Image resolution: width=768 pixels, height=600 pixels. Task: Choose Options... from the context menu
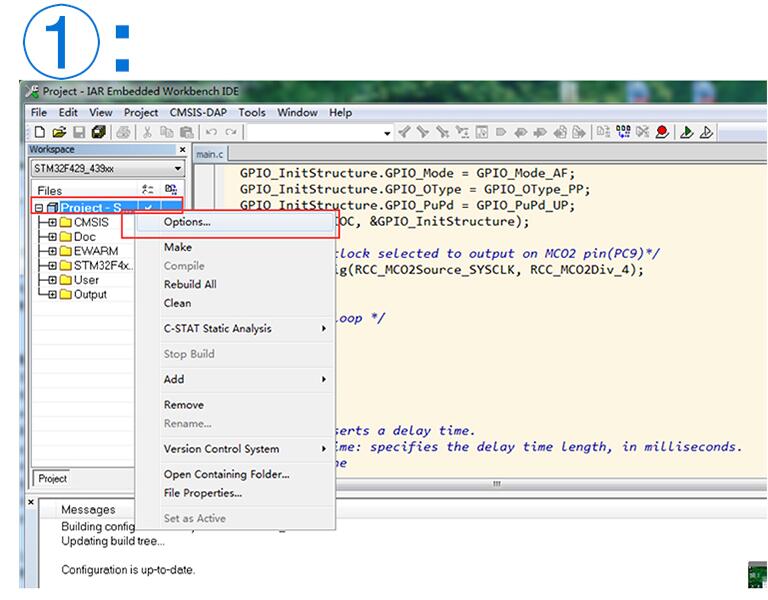click(187, 222)
